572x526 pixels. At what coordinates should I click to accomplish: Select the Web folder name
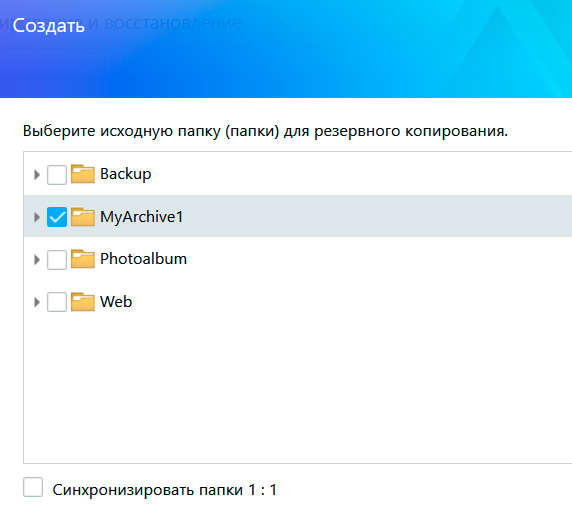click(x=116, y=302)
